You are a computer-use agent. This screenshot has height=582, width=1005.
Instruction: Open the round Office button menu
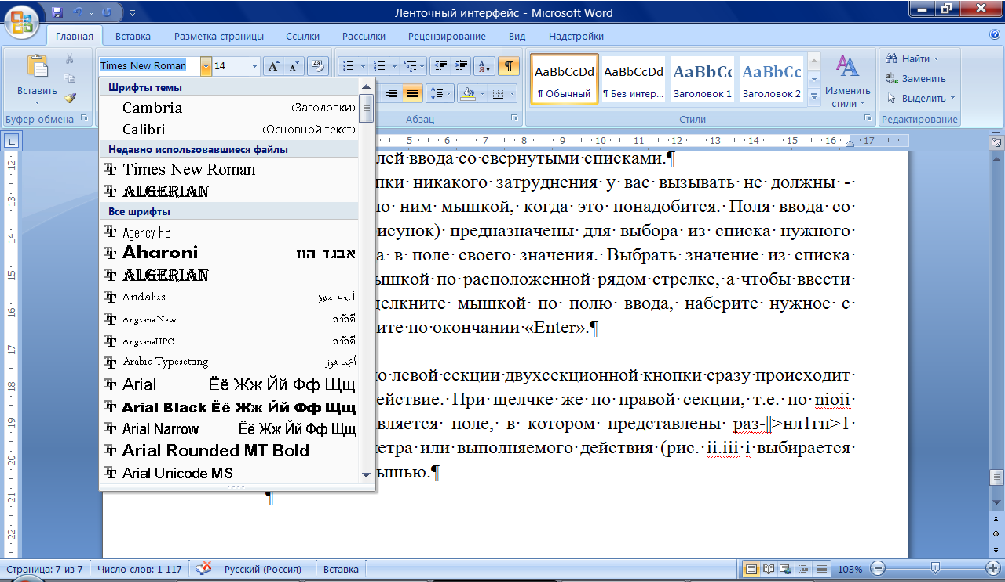pos(22,22)
